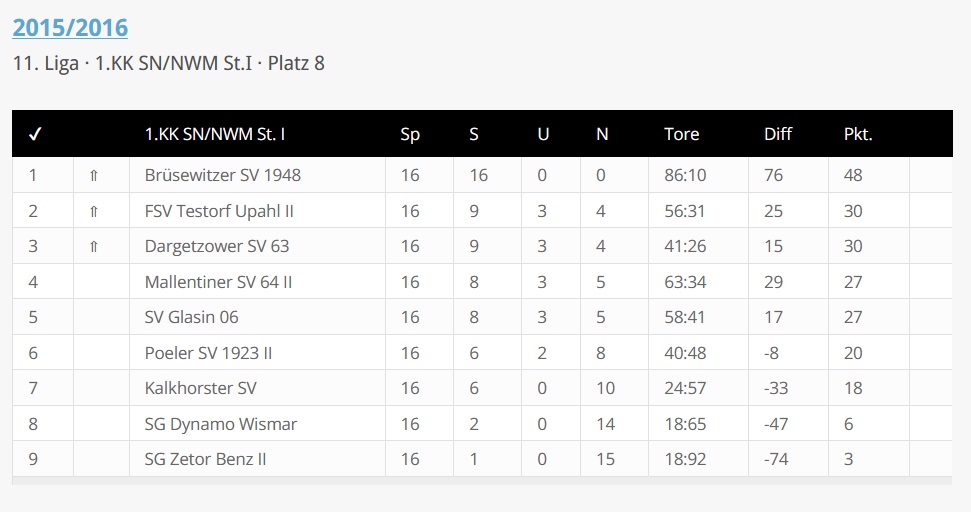Select the SG Dynamo Wismar team name
This screenshot has width=971, height=512.
coord(220,424)
